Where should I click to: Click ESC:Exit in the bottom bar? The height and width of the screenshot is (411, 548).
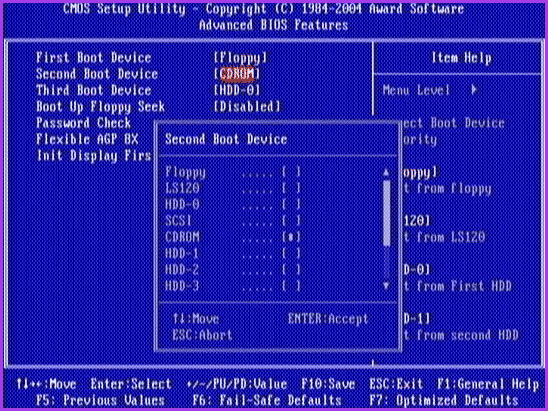396,384
